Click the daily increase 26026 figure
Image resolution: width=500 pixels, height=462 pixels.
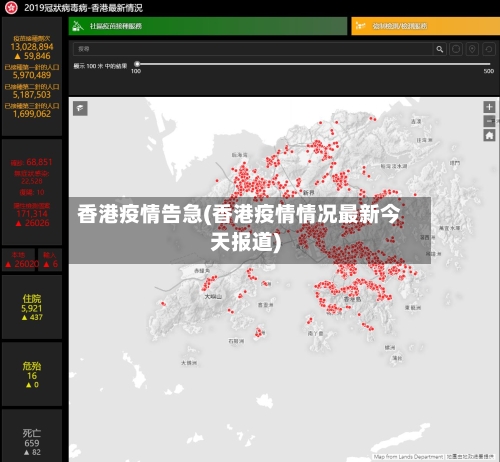pos(33,223)
